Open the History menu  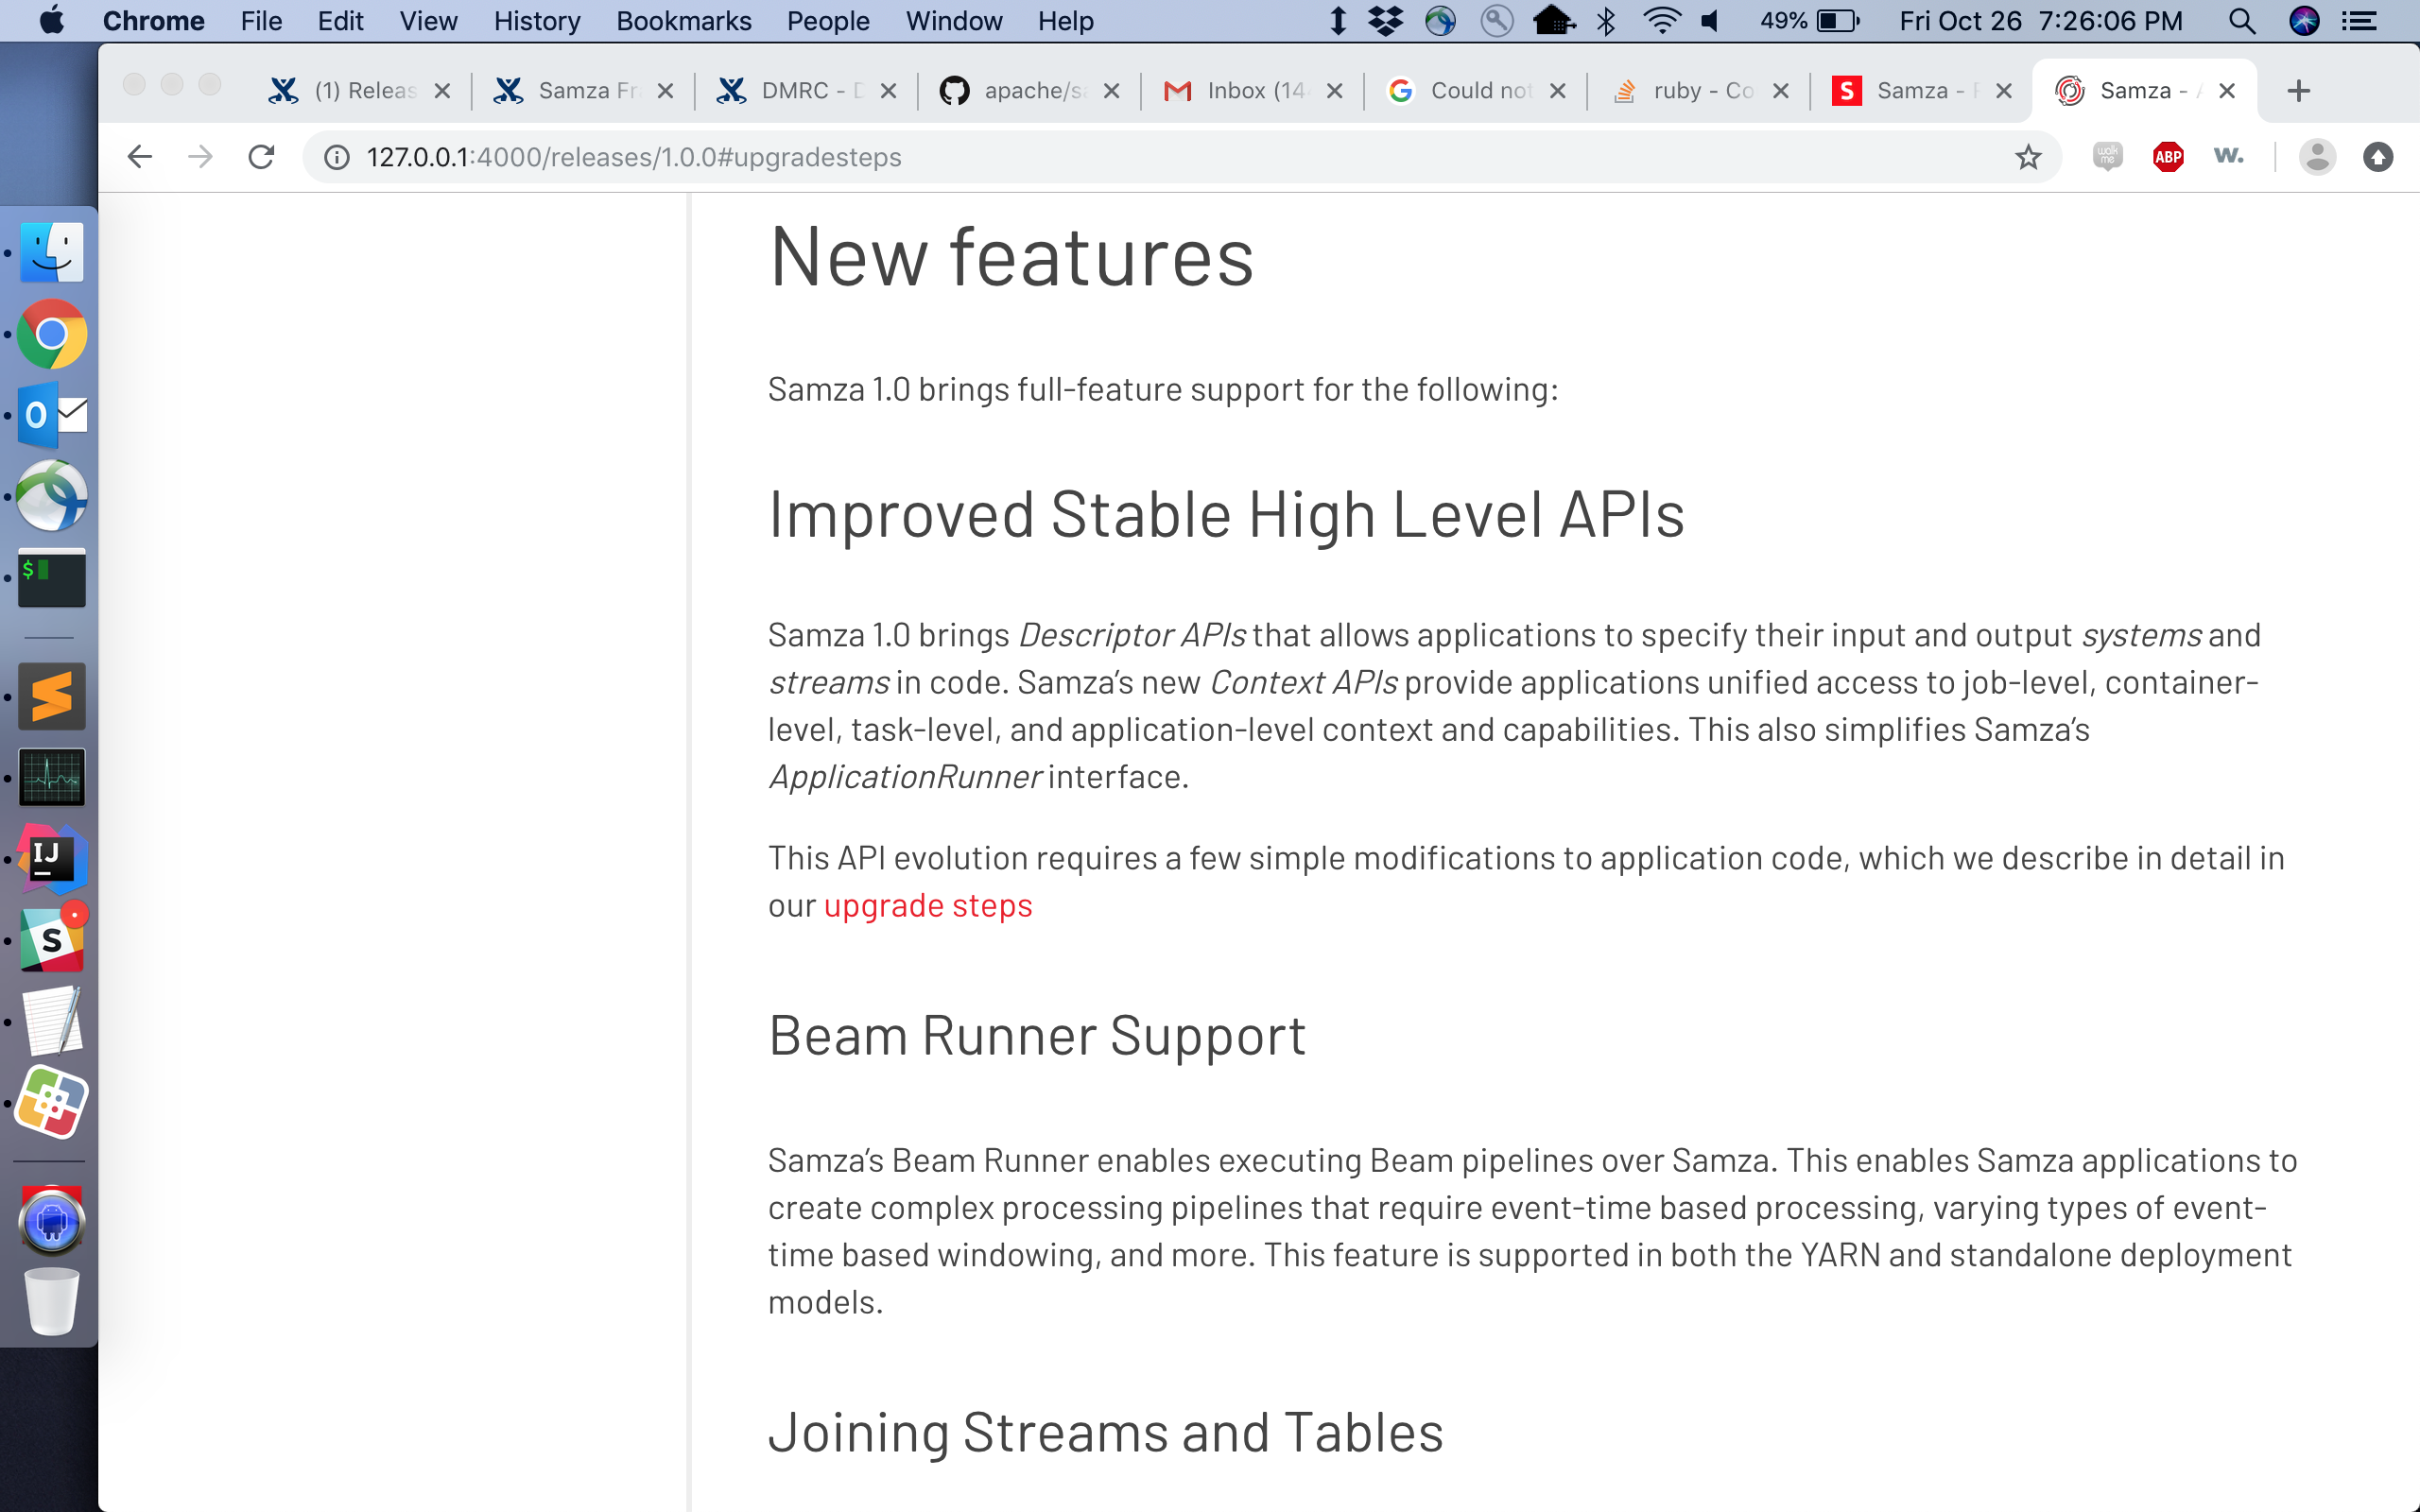[536, 21]
